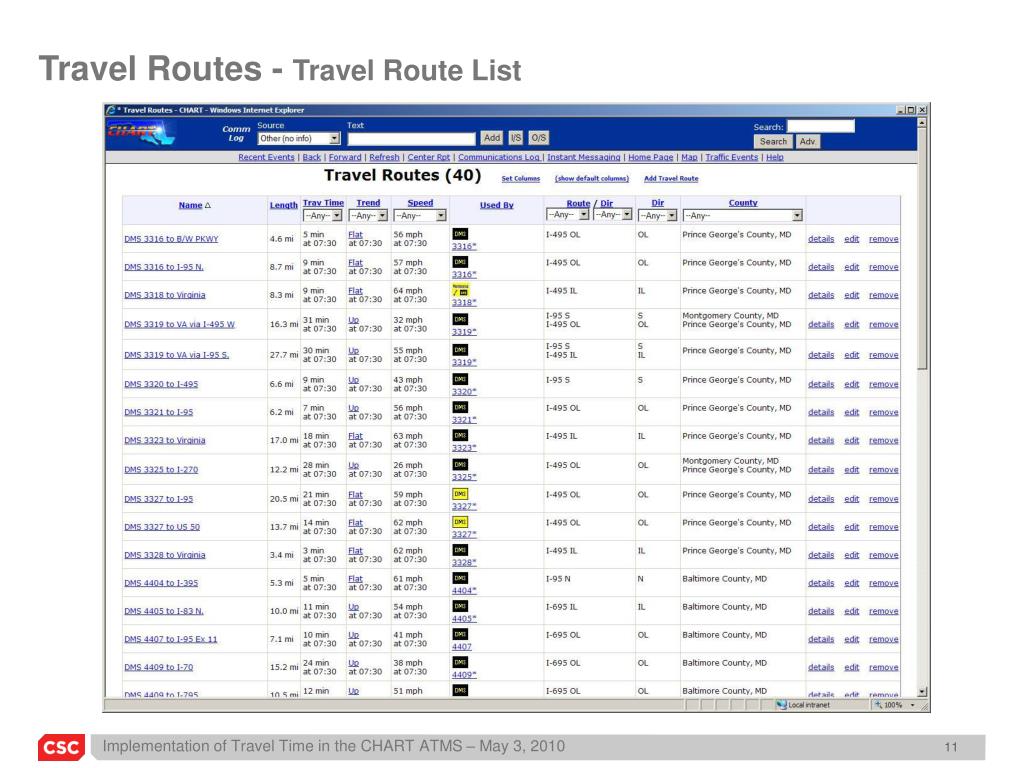Image resolution: width=1024 pixels, height=768 pixels.
Task: Open the standalone Dir column filter dropdown
Action: (657, 216)
